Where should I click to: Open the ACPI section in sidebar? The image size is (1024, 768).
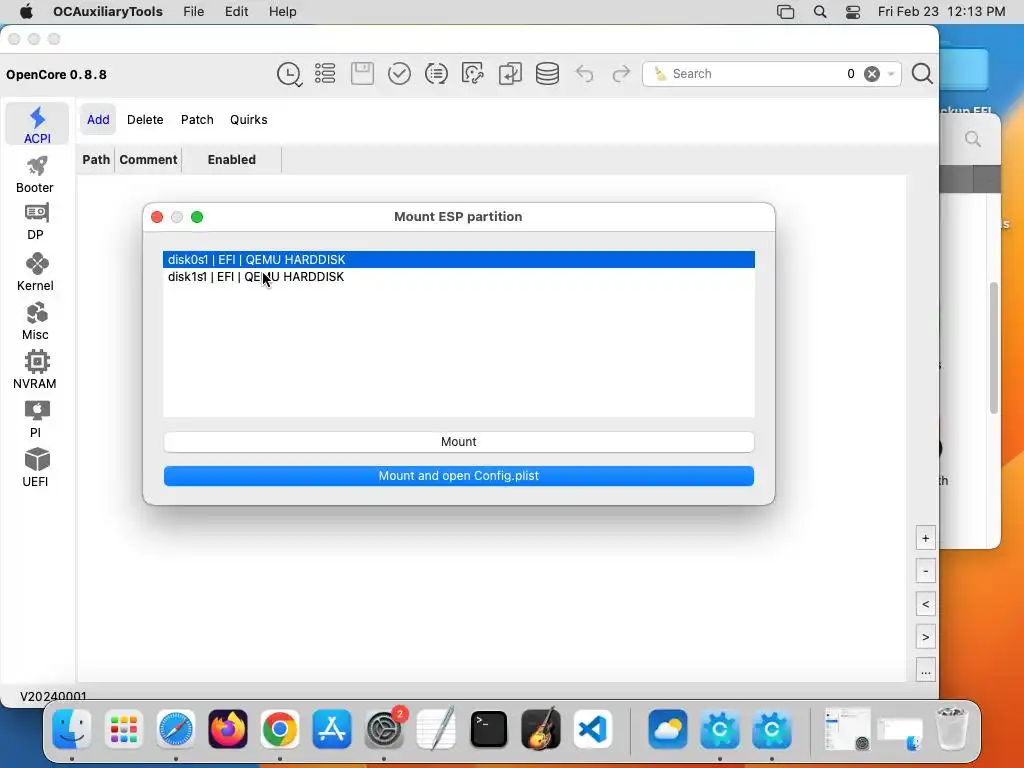tap(37, 124)
